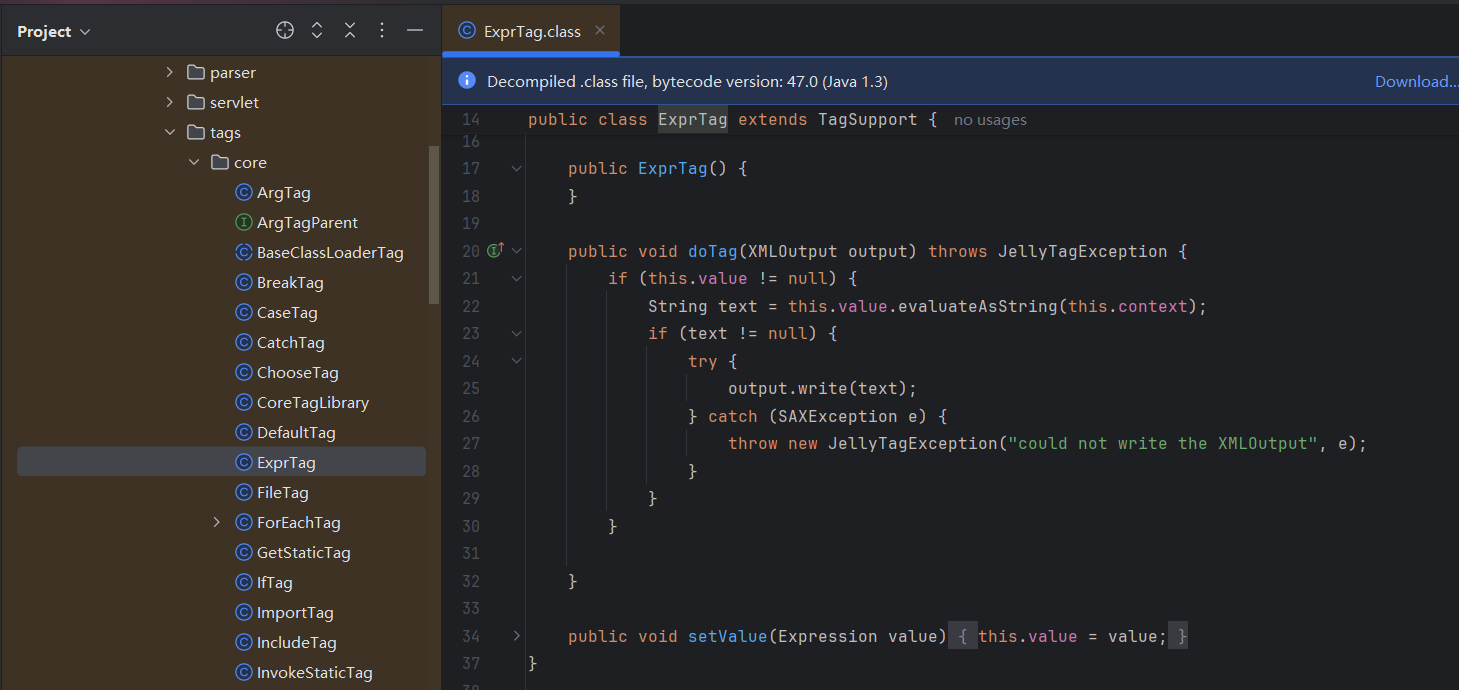Screen dimensions: 1459x690
Task: Open the Project panel options menu
Action: point(382,31)
